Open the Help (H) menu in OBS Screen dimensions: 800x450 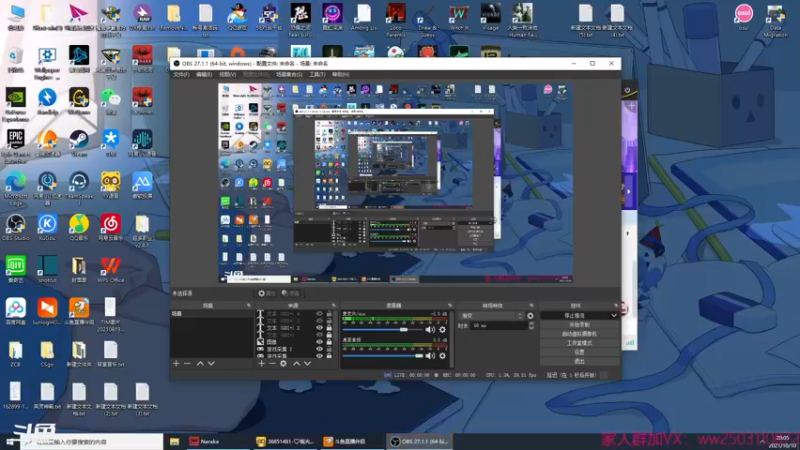tap(340, 74)
